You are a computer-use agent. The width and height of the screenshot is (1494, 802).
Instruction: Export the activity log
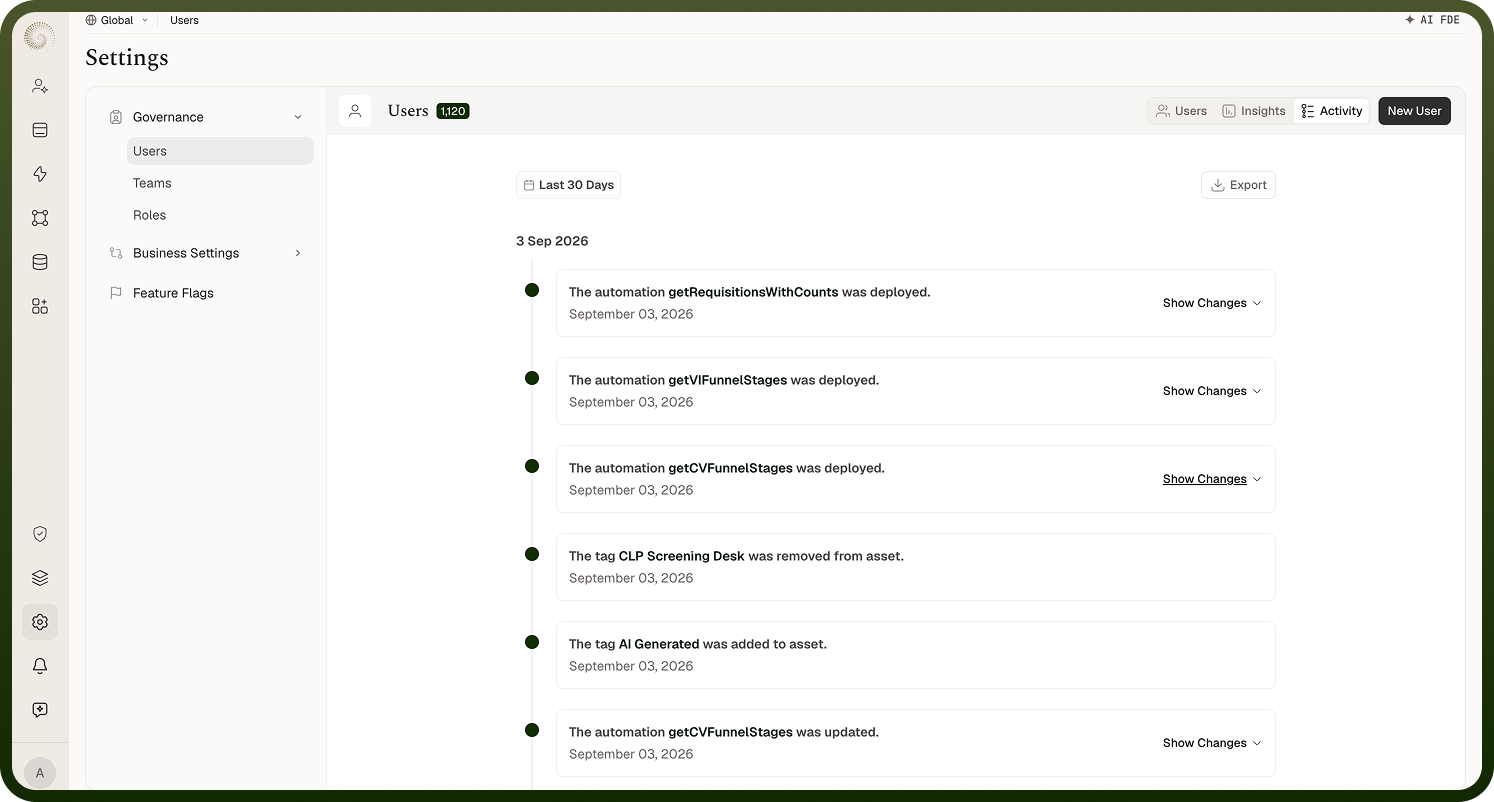[1238, 185]
